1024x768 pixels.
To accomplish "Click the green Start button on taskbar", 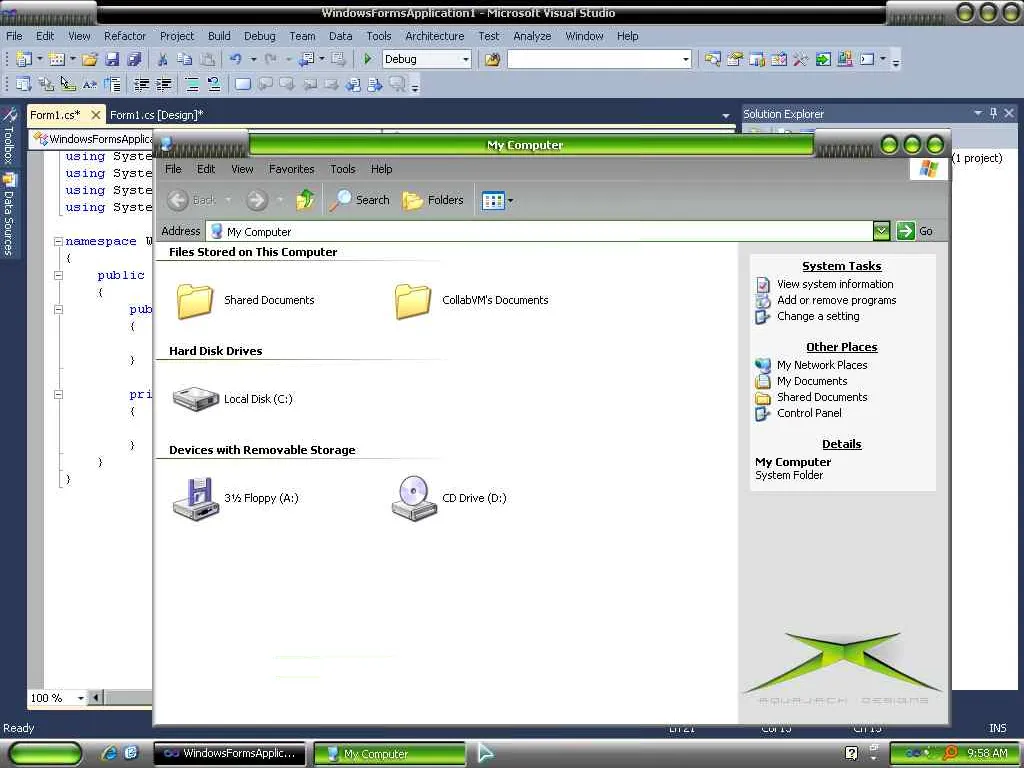I will point(46,753).
